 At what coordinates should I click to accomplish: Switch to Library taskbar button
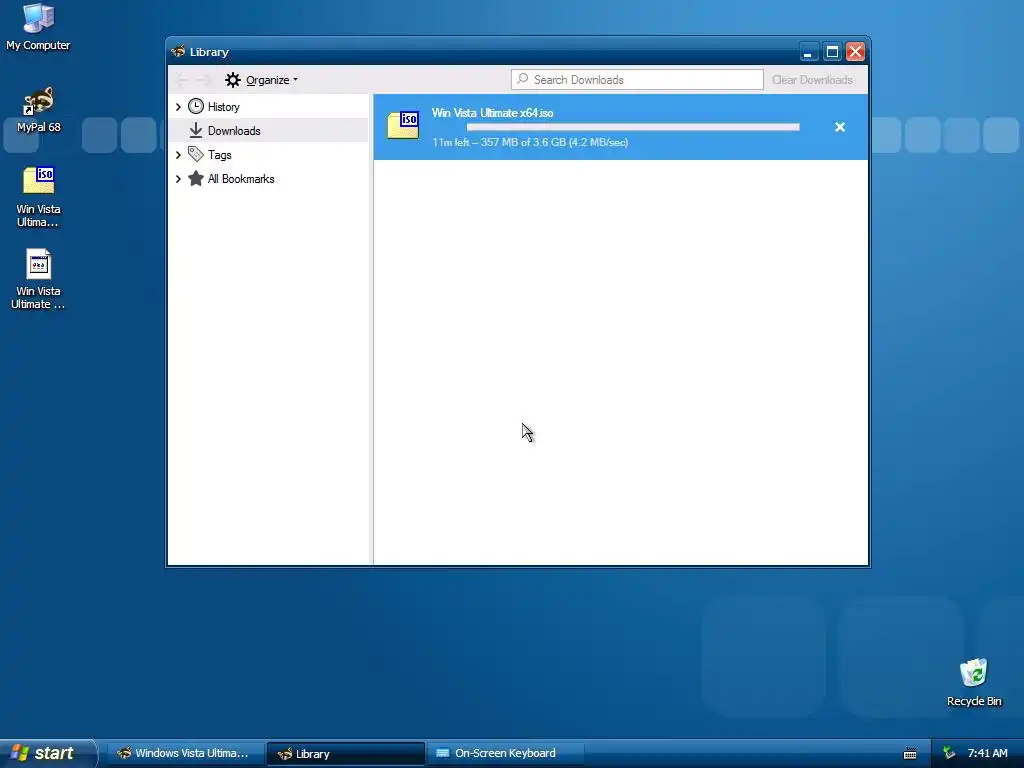point(346,754)
